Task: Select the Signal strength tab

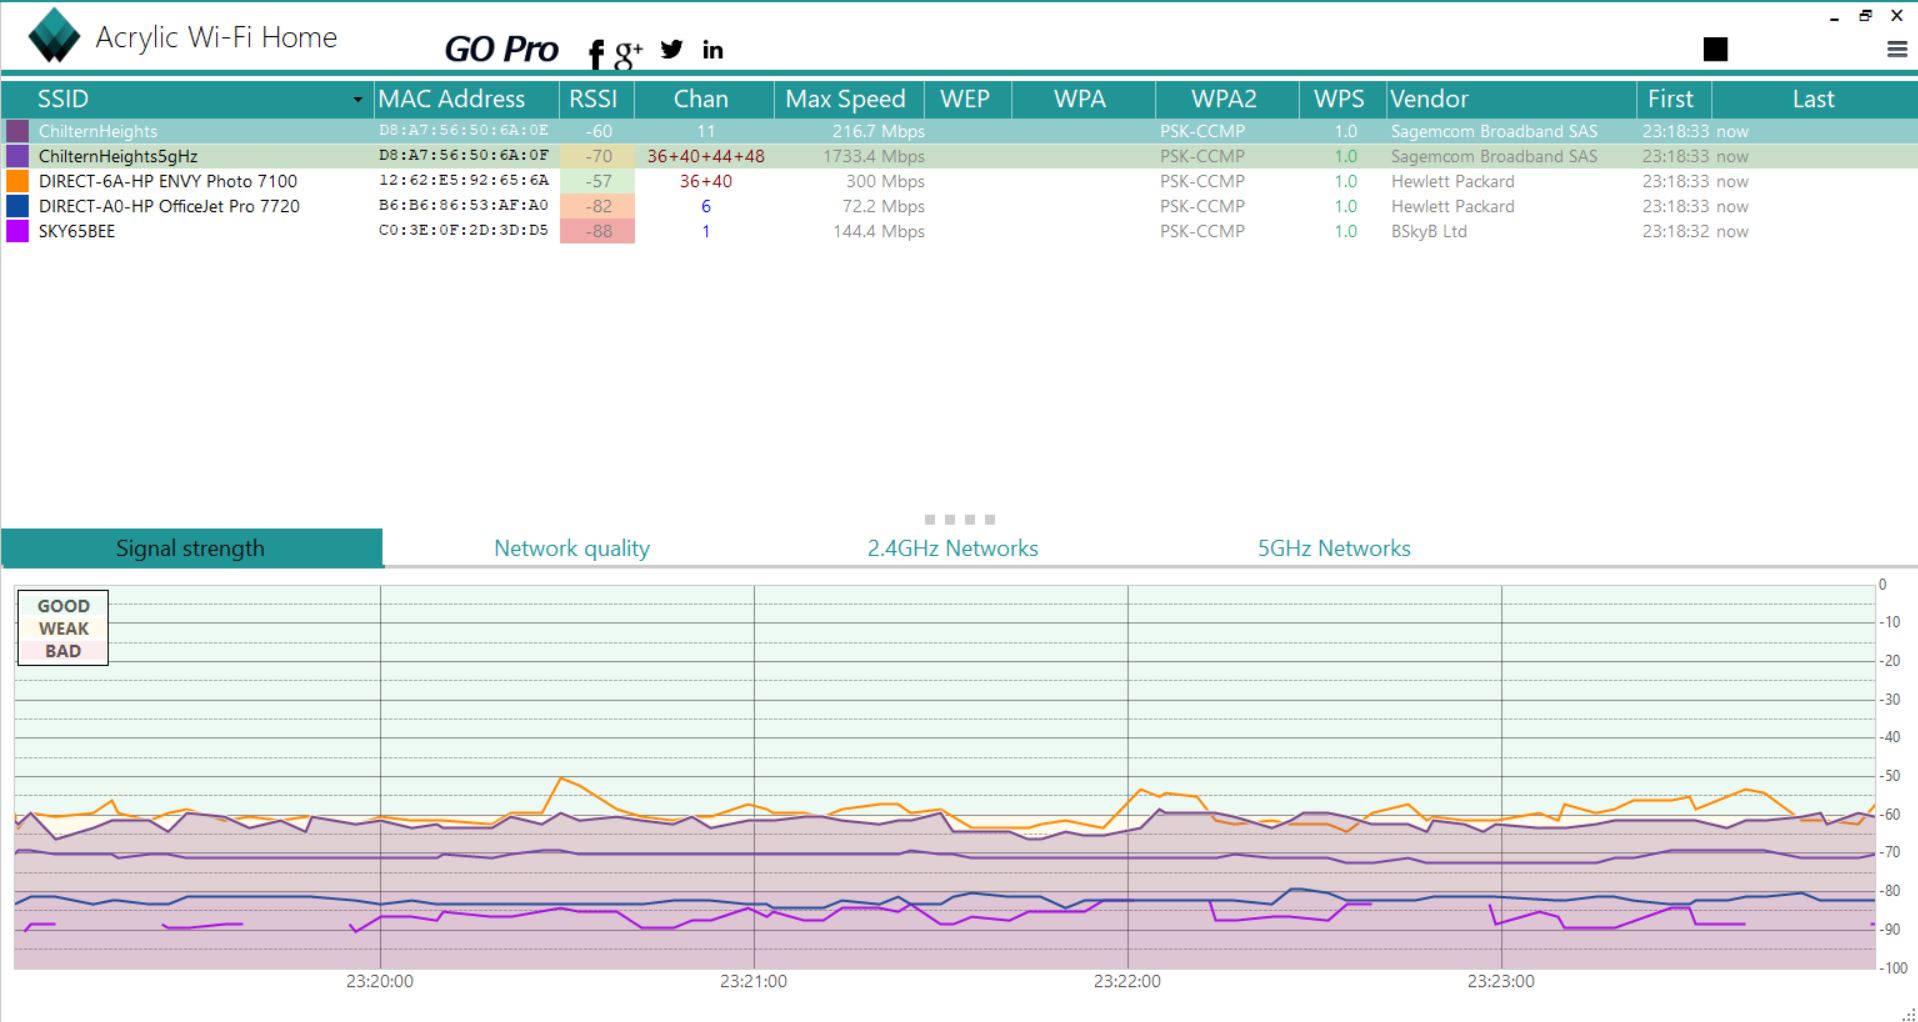Action: pos(191,548)
